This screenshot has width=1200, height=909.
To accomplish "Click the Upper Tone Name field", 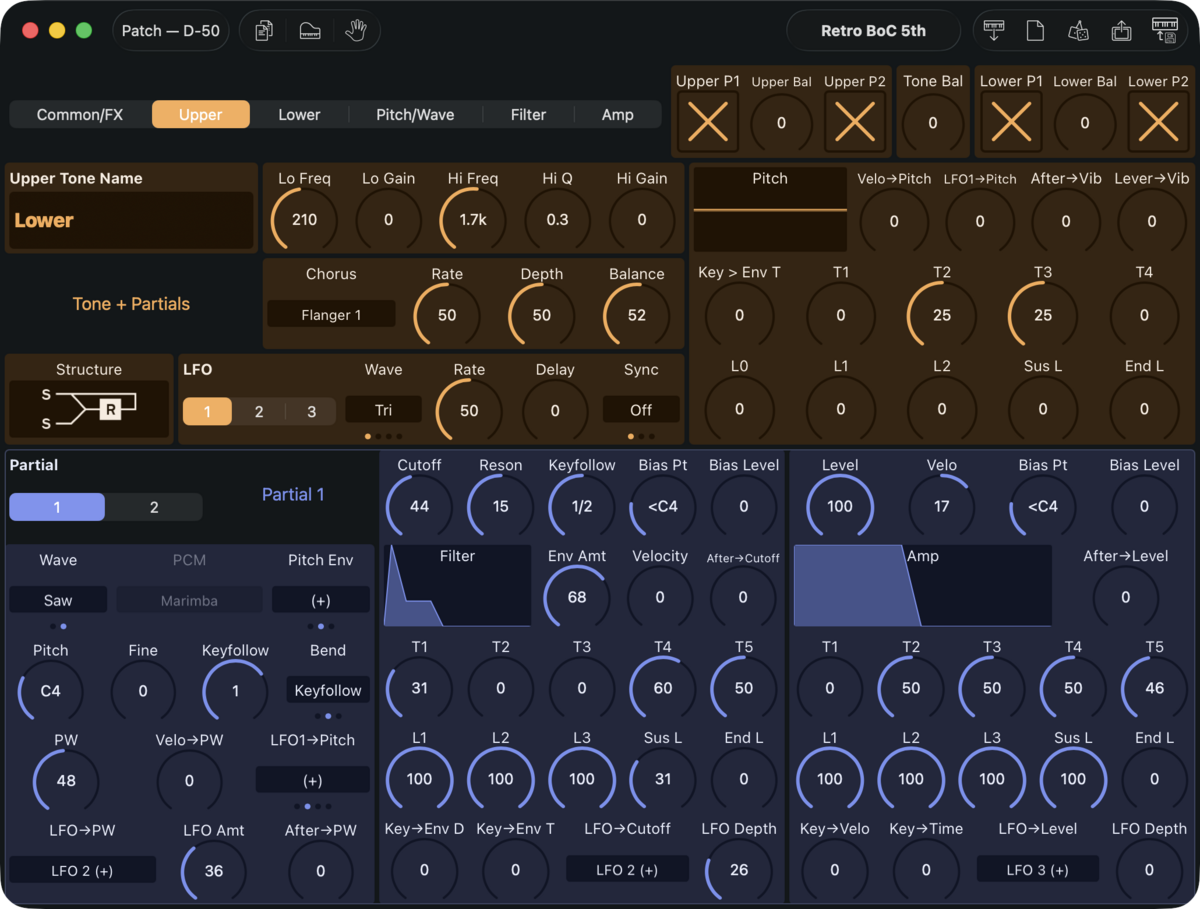I will [131, 220].
